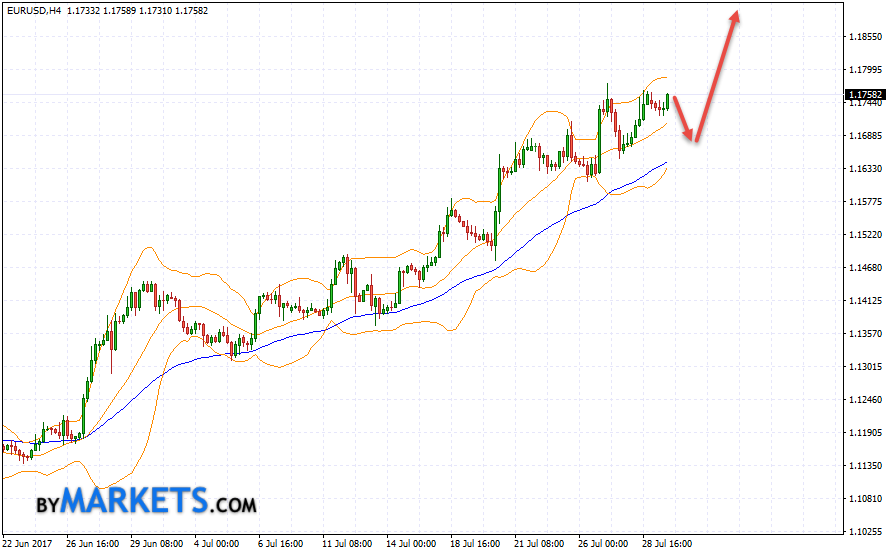Click the 1.16330 price level label

coord(863,169)
